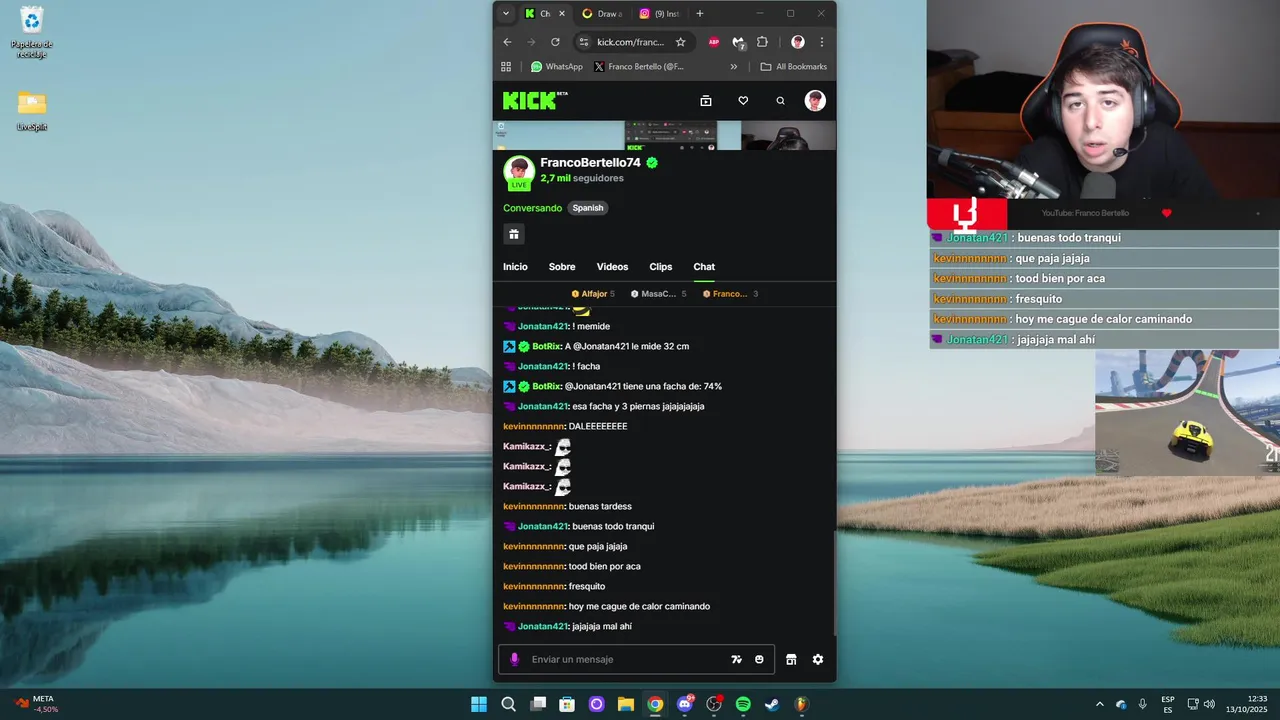Image resolution: width=1280 pixels, height=720 pixels.
Task: Click the FrancoBertello74 channel name
Action: 590,163
